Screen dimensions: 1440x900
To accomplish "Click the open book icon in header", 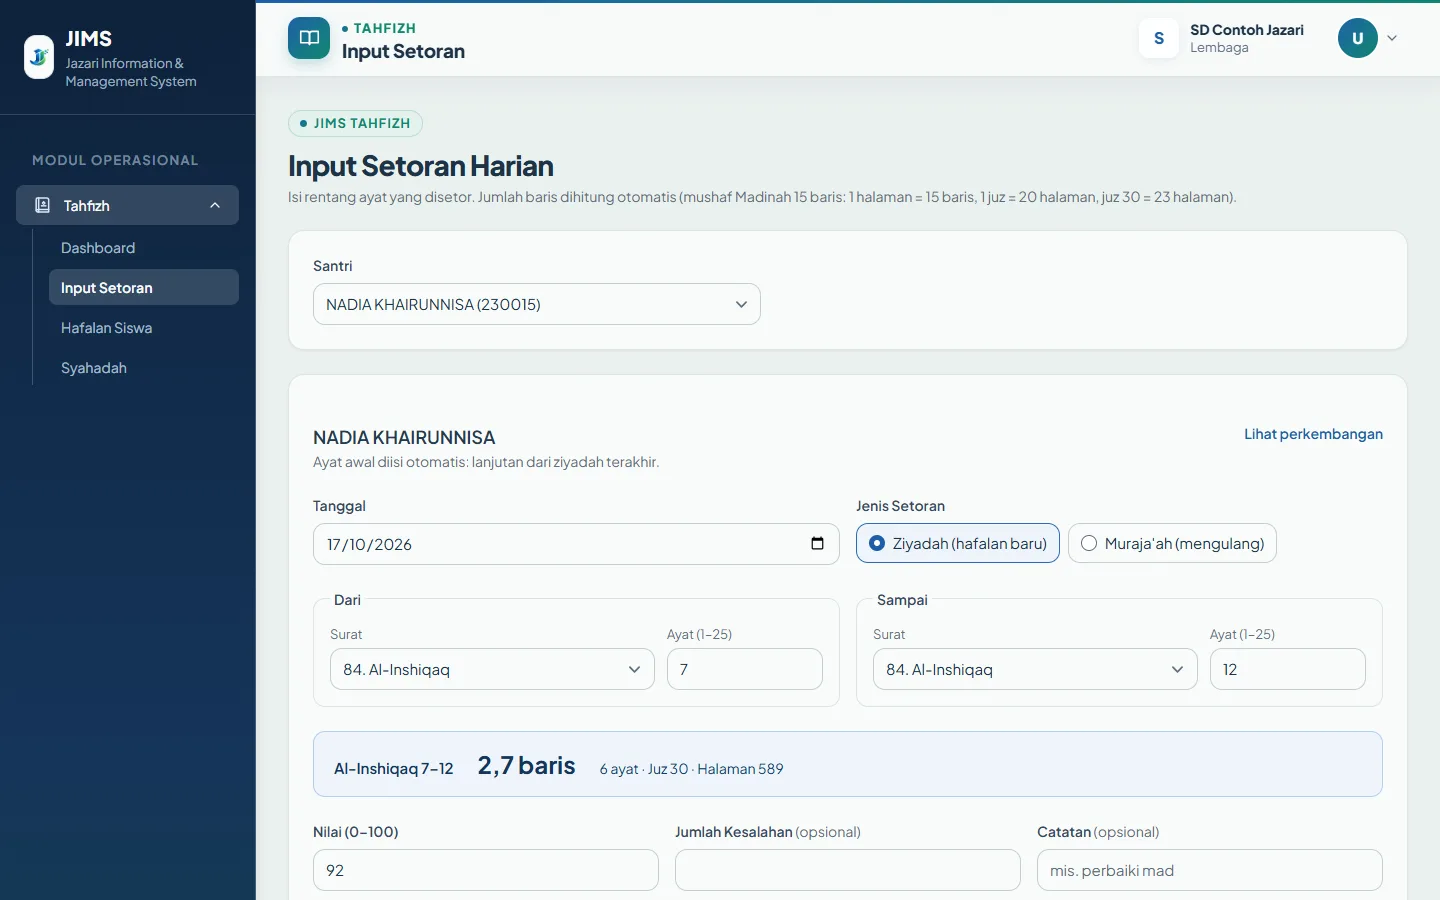I will 309,38.
